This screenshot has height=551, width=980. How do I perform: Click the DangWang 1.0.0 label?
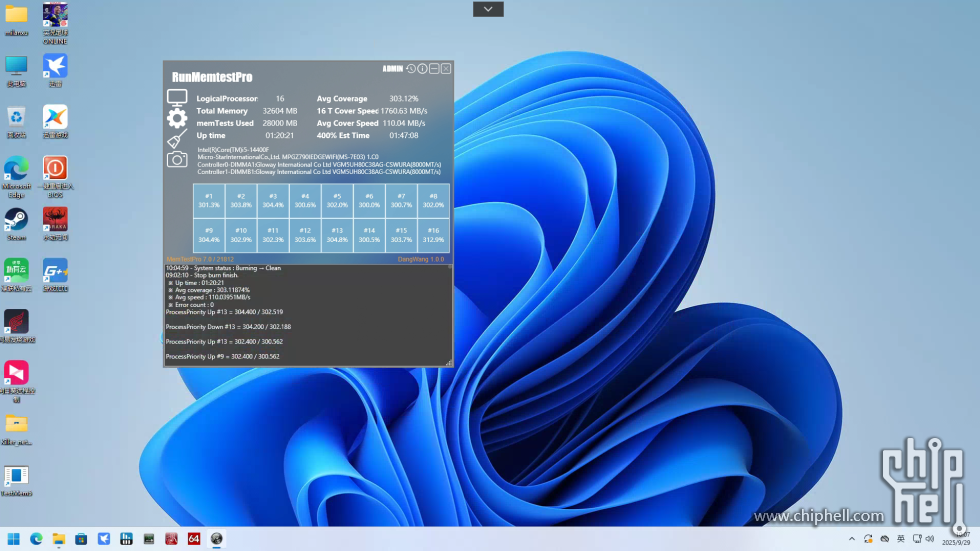click(x=420, y=258)
